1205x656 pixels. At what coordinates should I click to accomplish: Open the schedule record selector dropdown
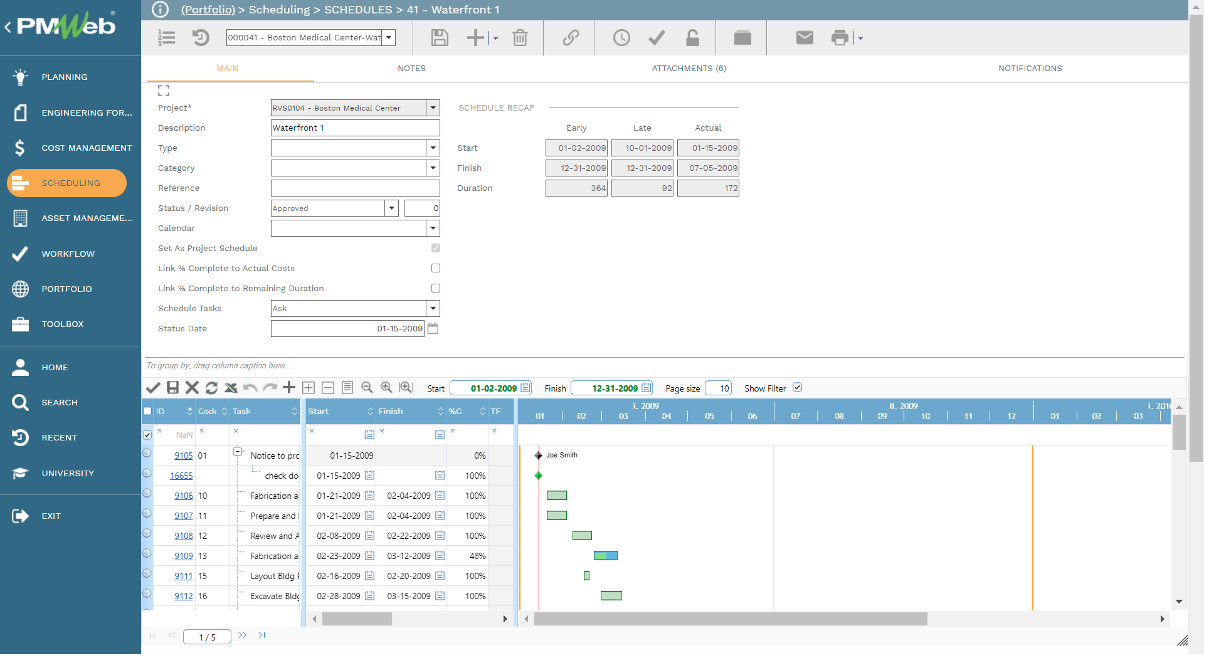tap(389, 38)
